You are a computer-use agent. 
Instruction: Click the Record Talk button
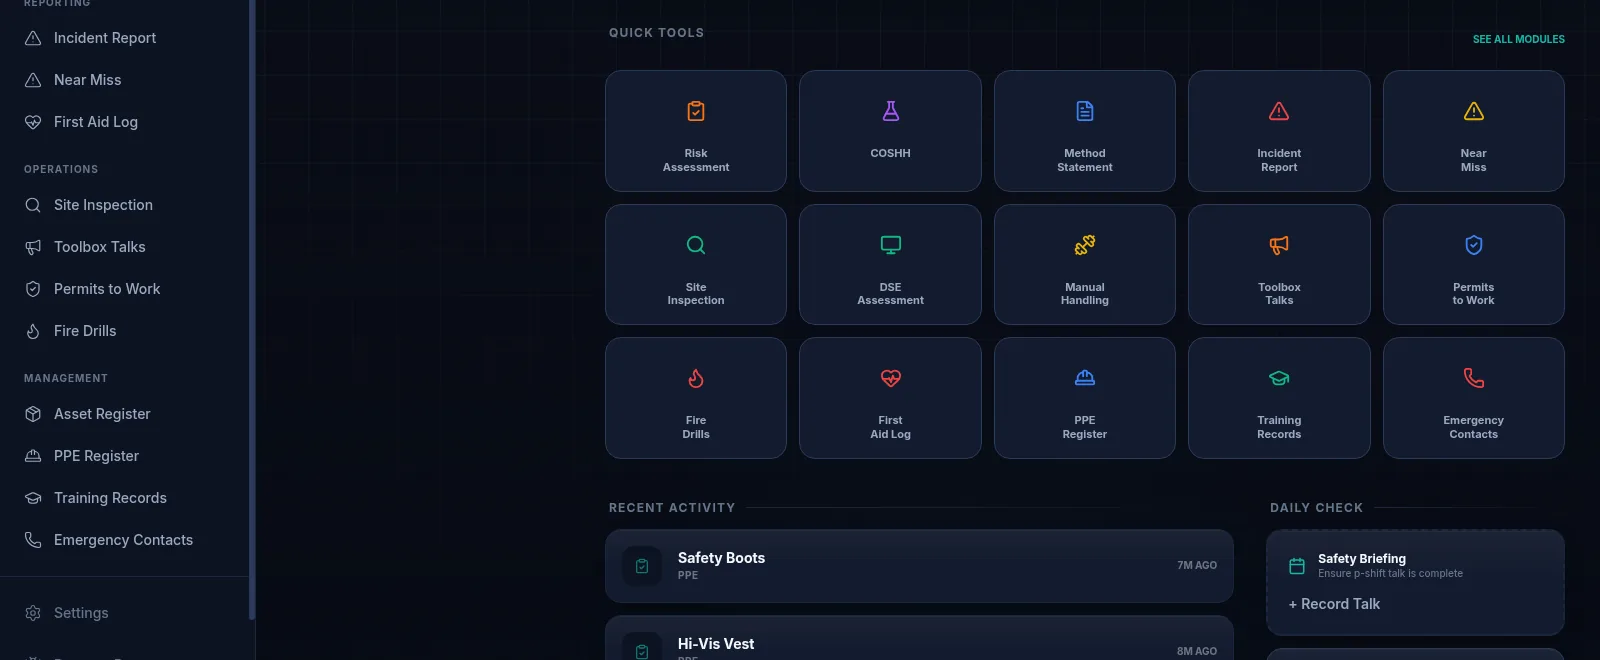point(1334,604)
